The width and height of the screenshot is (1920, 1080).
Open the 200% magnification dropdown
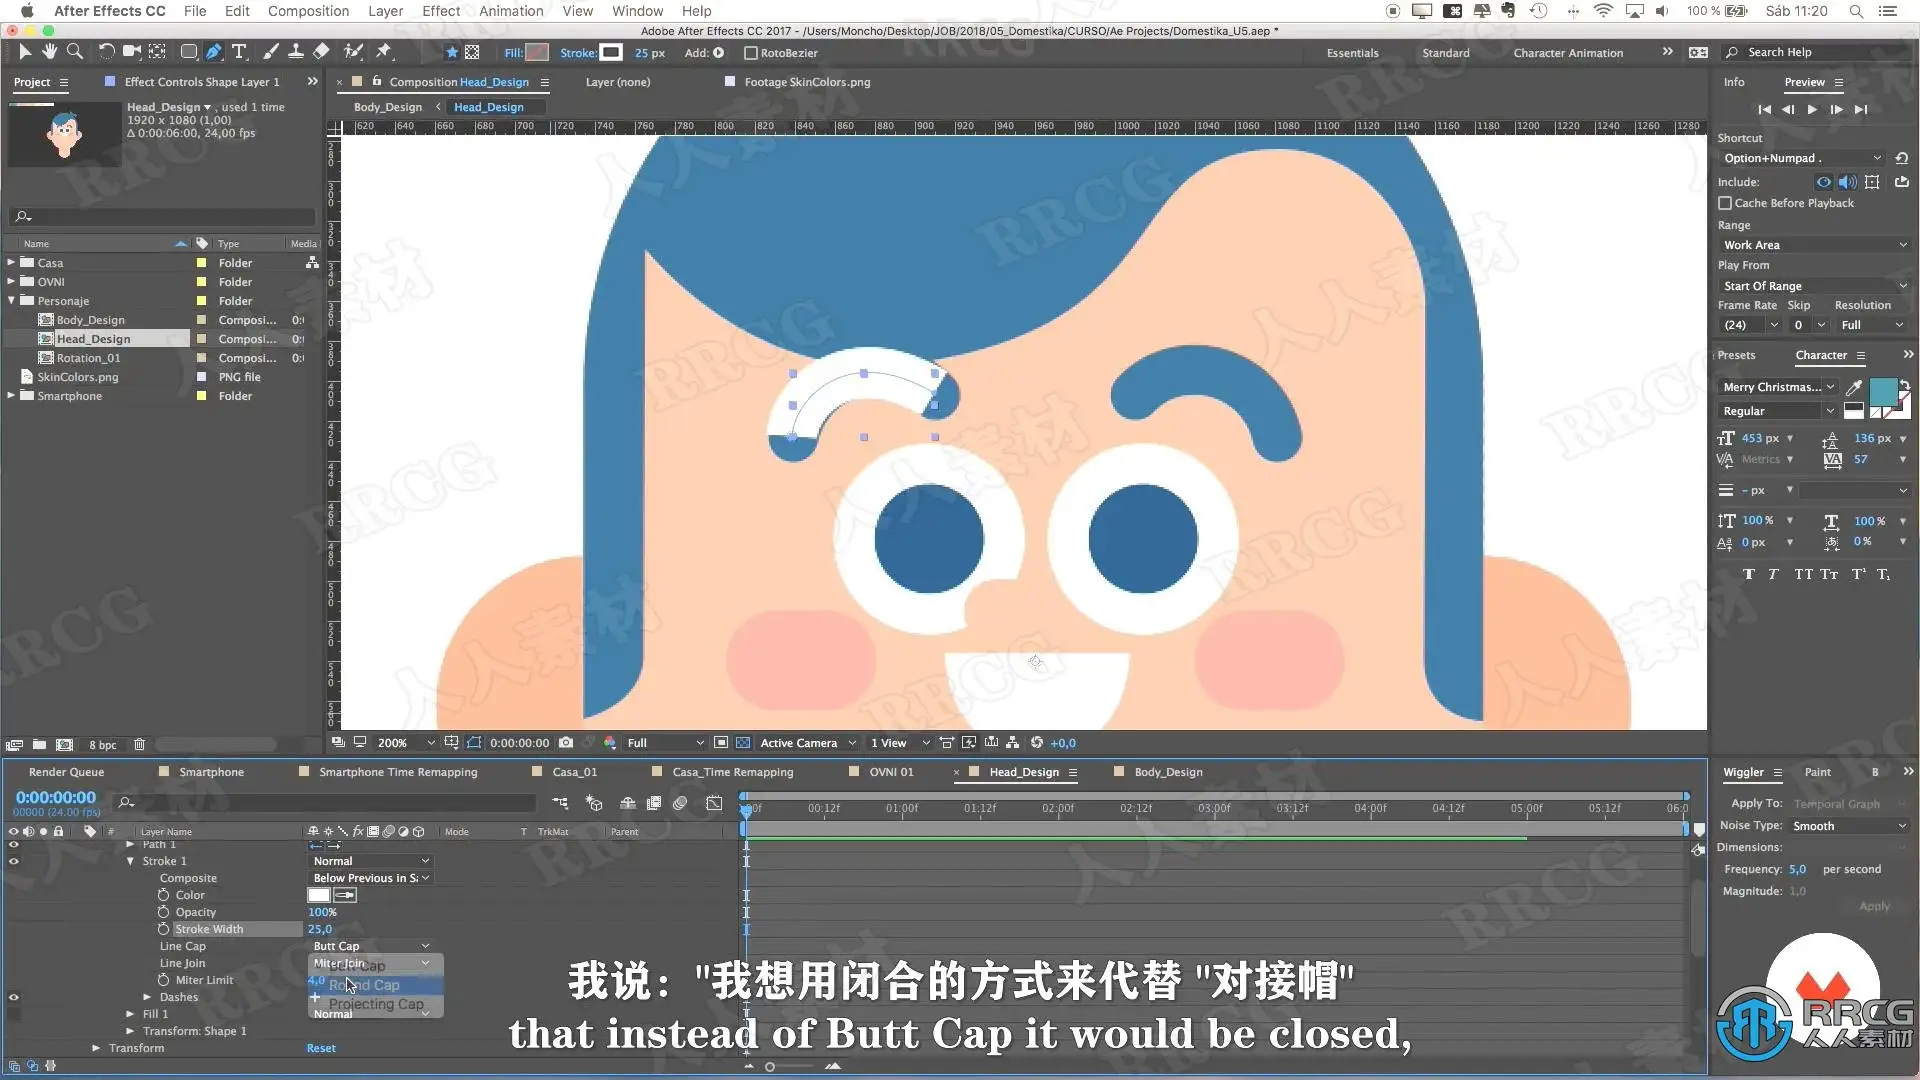click(x=404, y=743)
